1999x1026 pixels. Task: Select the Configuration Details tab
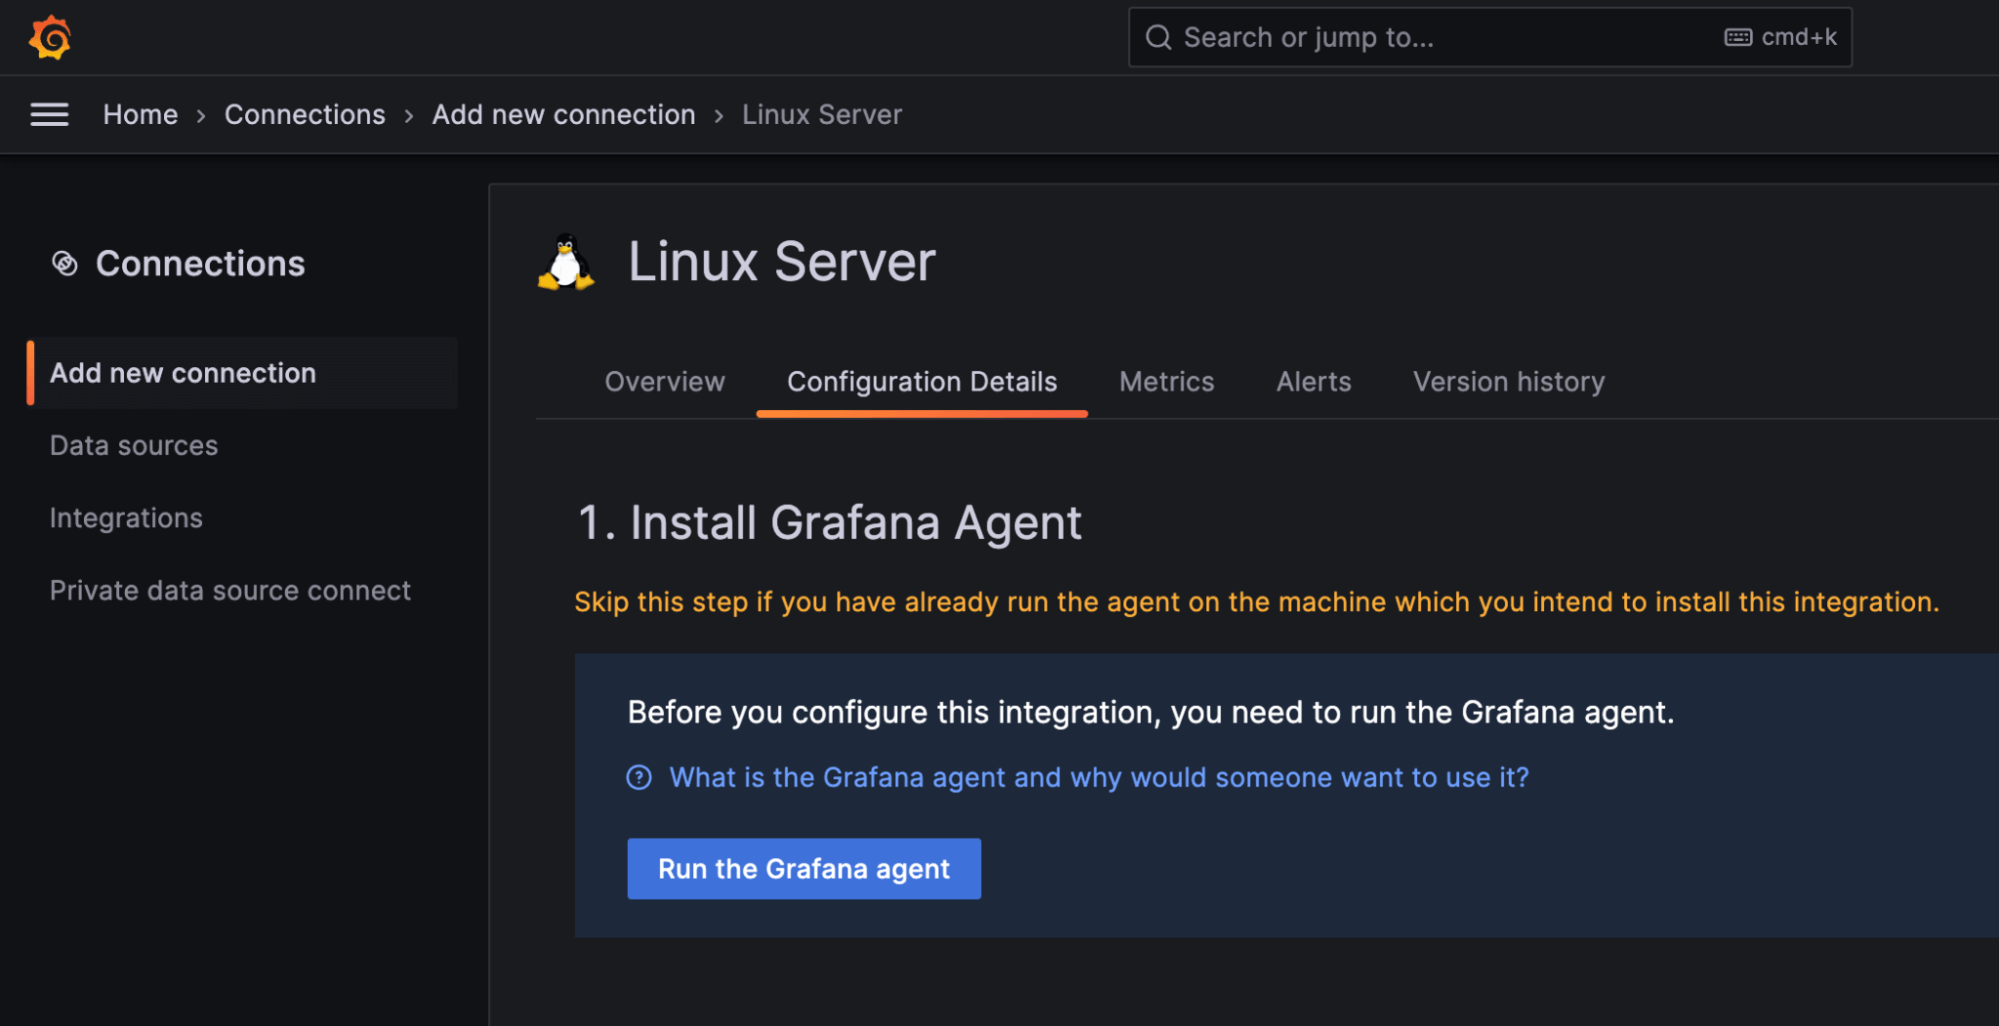[922, 381]
